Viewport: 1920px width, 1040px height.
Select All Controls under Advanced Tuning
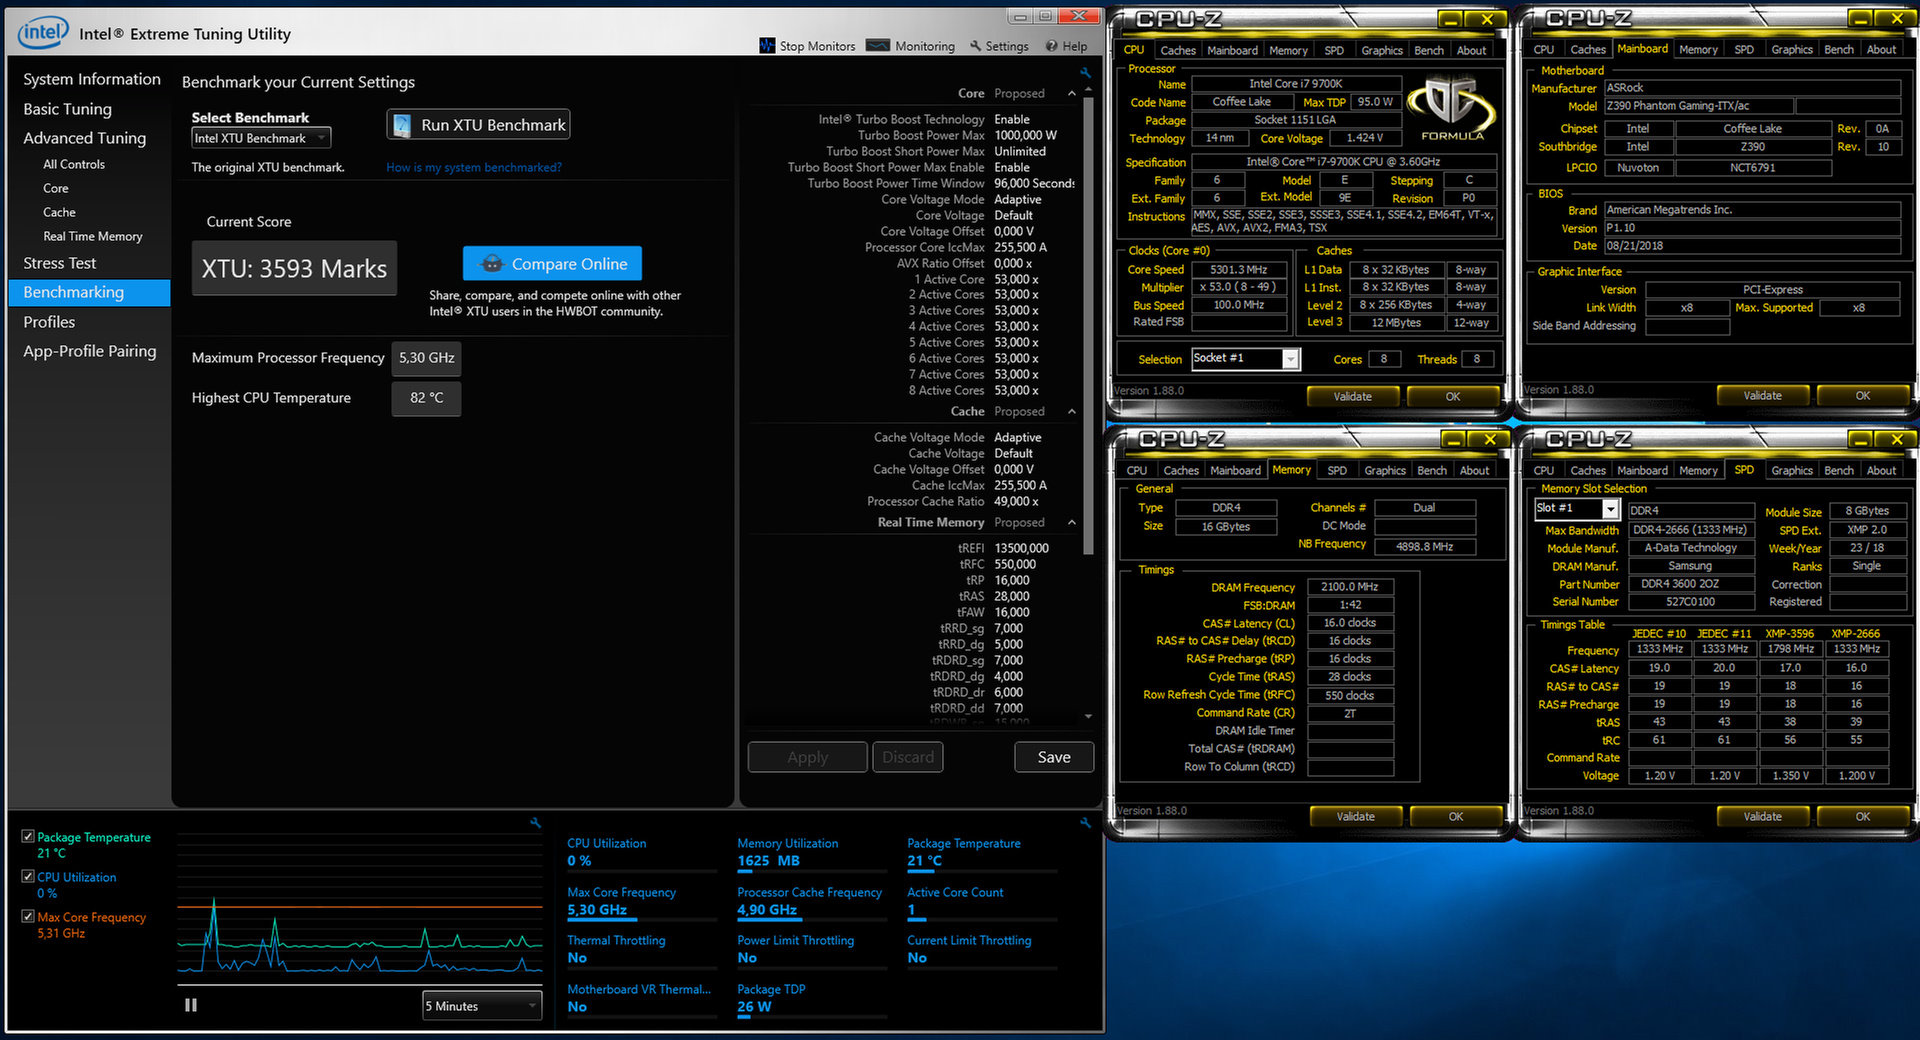(x=73, y=164)
